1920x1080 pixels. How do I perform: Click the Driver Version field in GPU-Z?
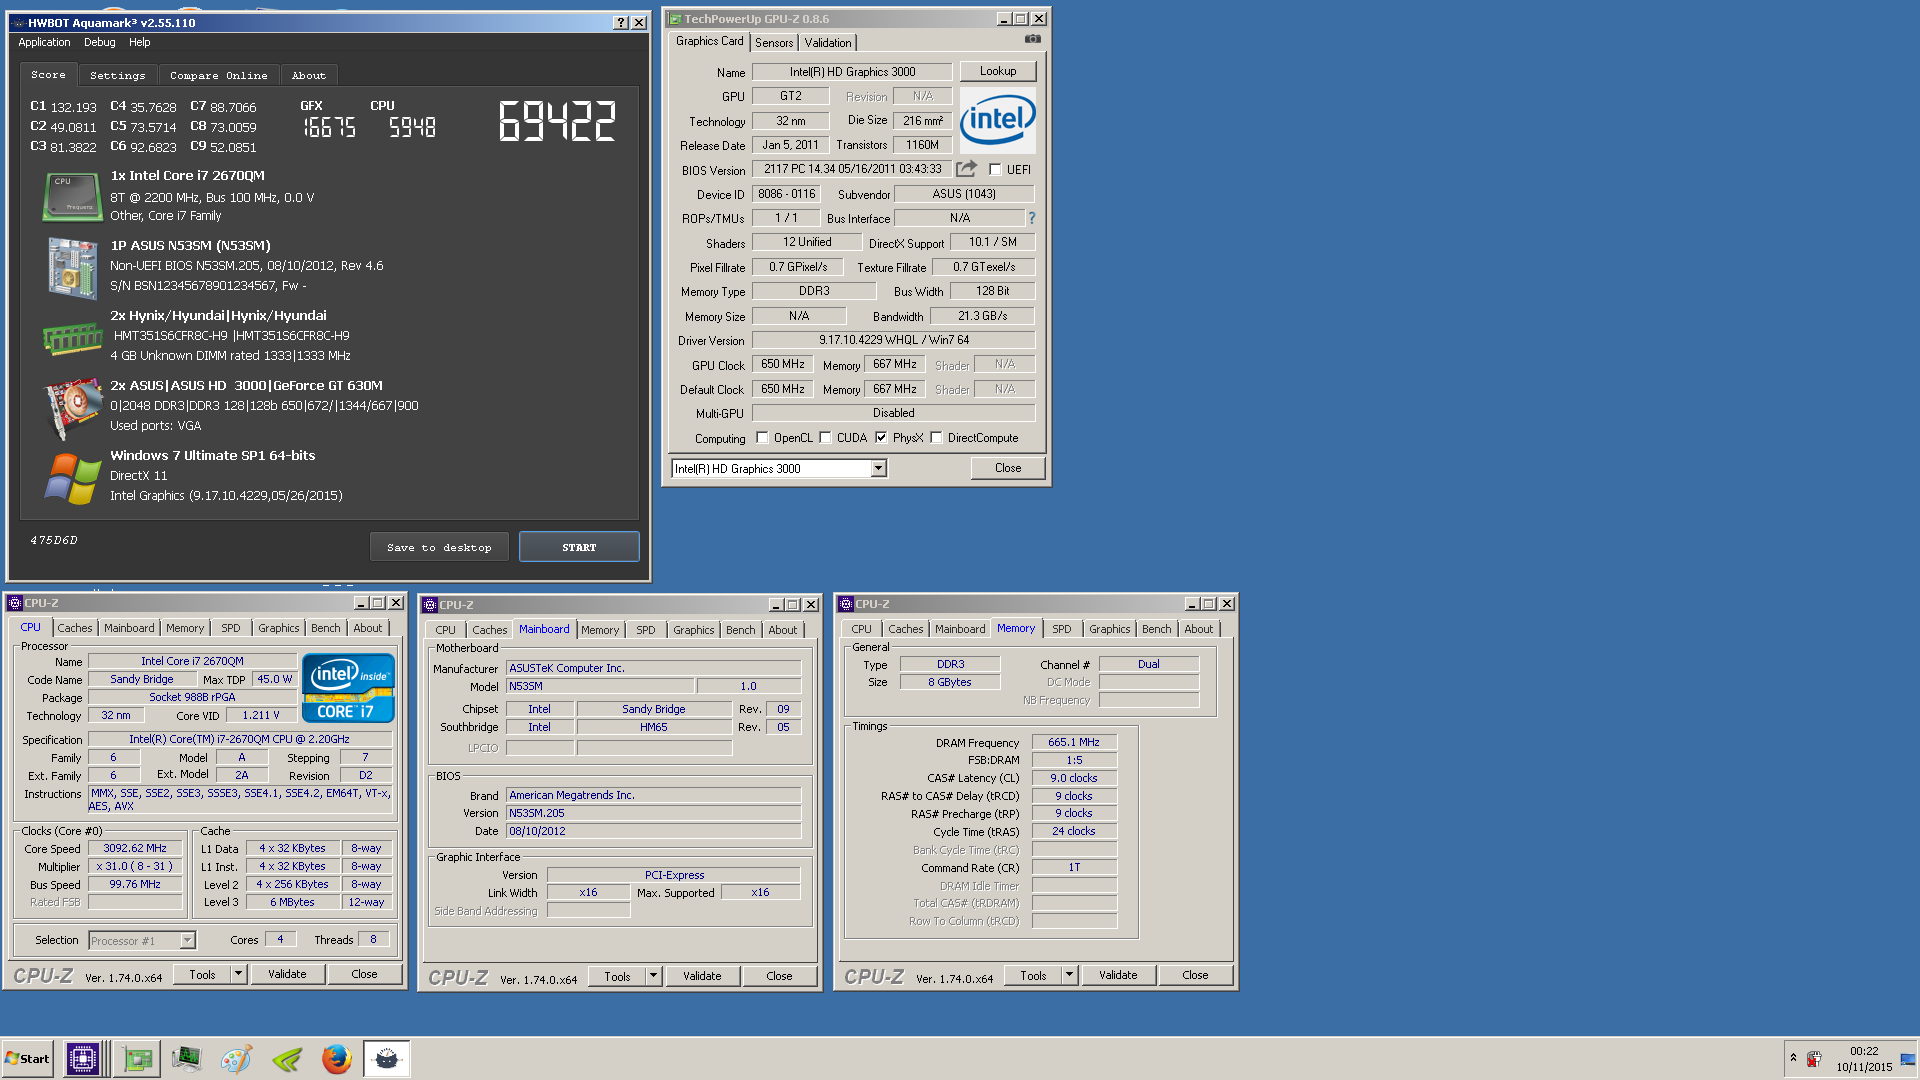(x=893, y=340)
